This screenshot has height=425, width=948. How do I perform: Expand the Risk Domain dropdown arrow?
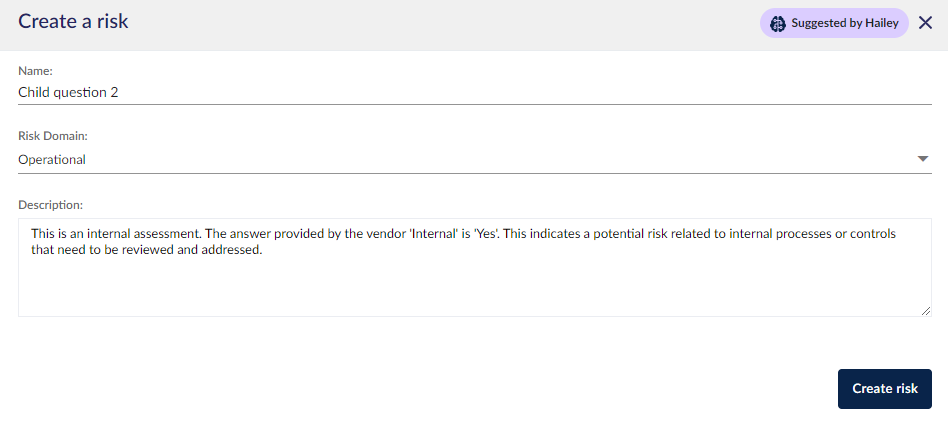[923, 159]
